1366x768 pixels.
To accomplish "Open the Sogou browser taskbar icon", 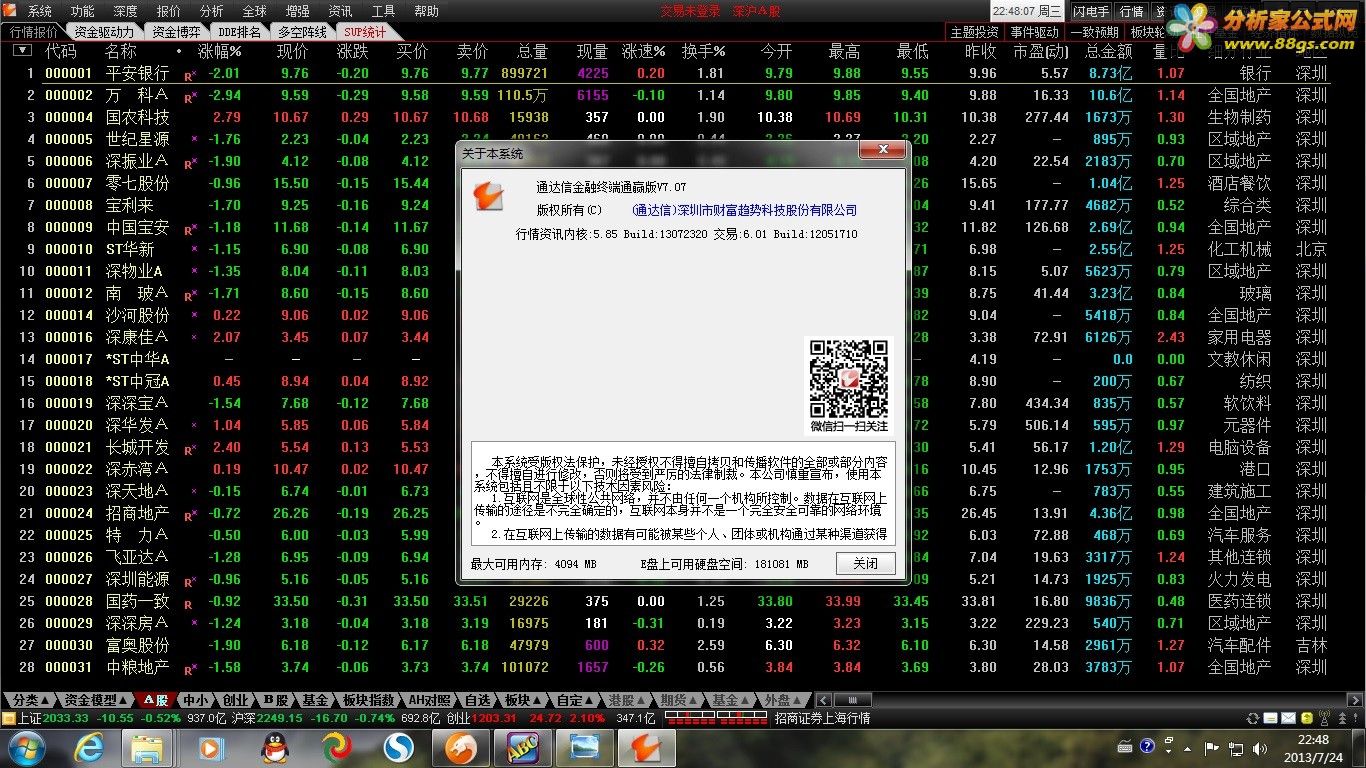I will (400, 748).
